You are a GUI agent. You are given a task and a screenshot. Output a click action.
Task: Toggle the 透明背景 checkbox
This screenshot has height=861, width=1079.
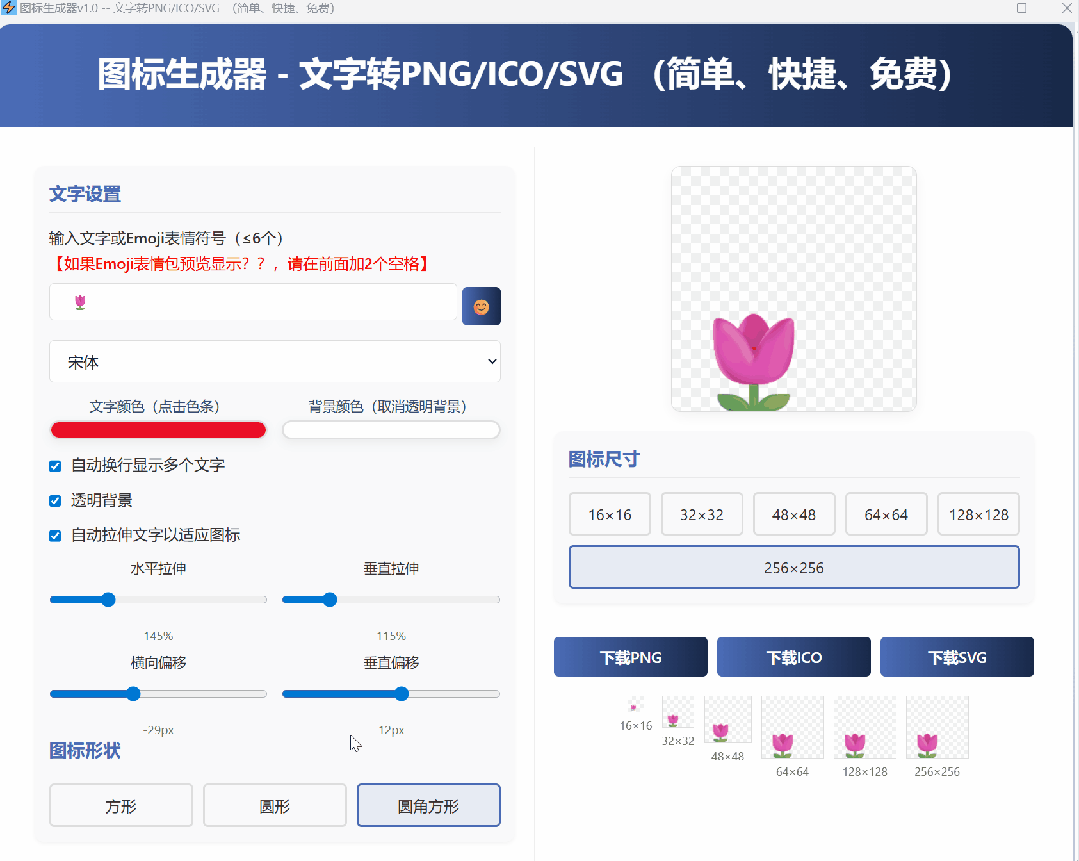(55, 500)
